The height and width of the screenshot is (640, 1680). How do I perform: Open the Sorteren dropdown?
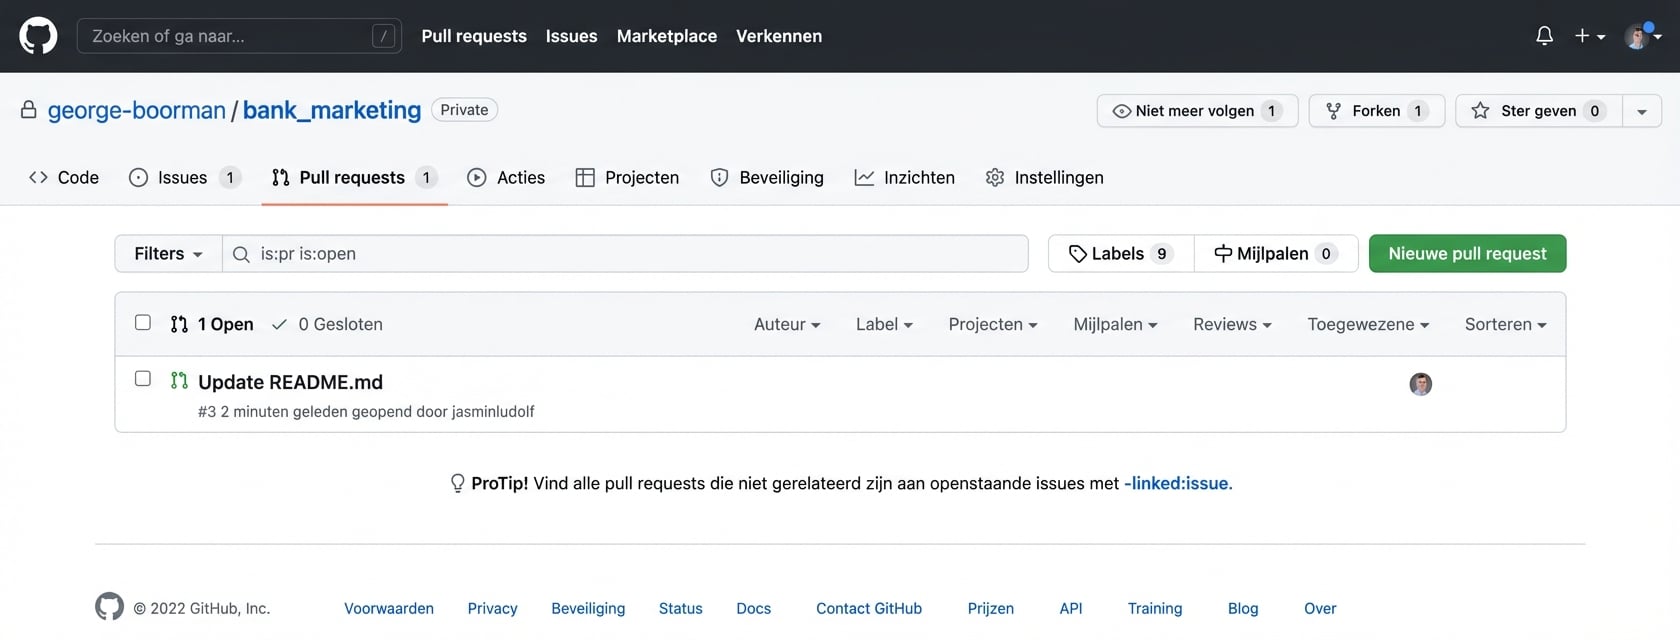click(x=1505, y=324)
